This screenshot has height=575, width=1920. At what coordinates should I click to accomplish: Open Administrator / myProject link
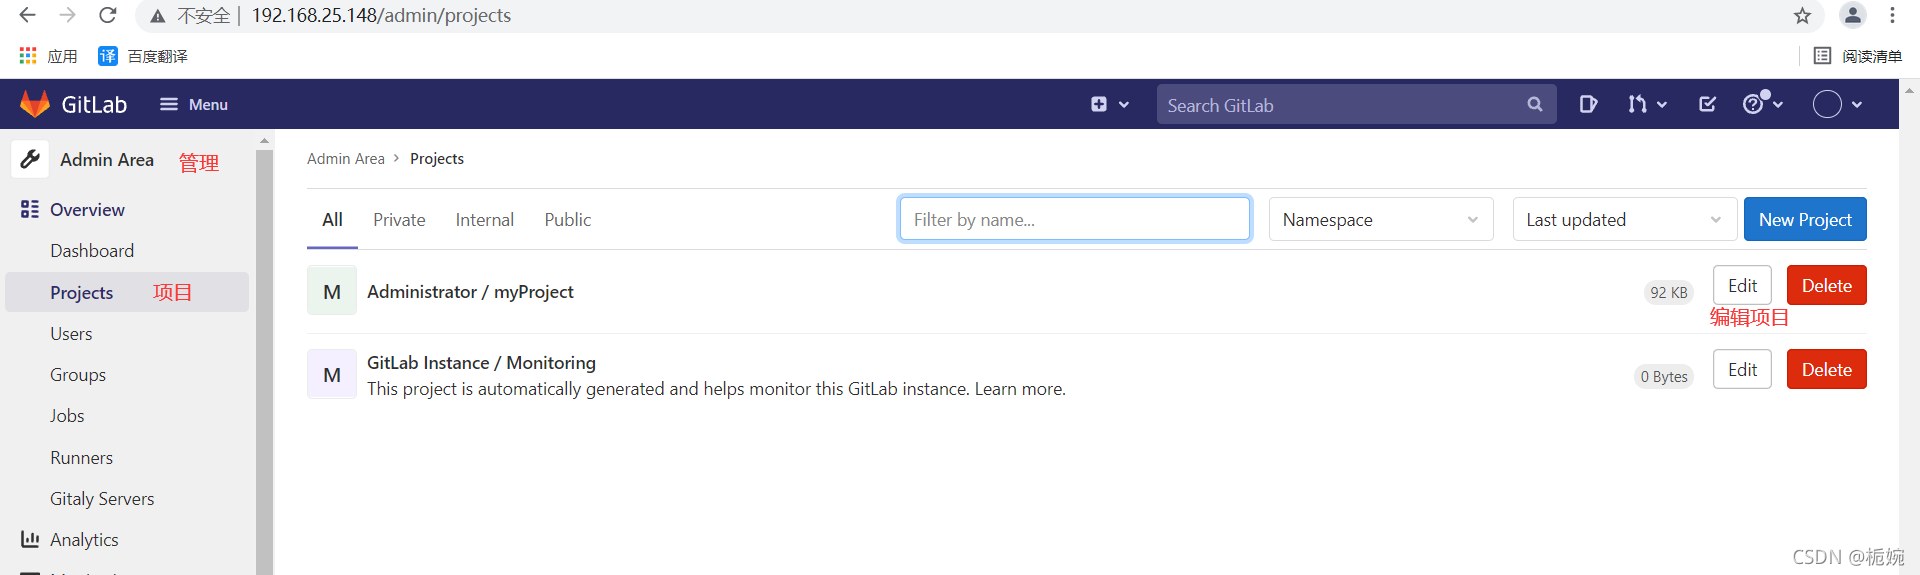tap(470, 292)
